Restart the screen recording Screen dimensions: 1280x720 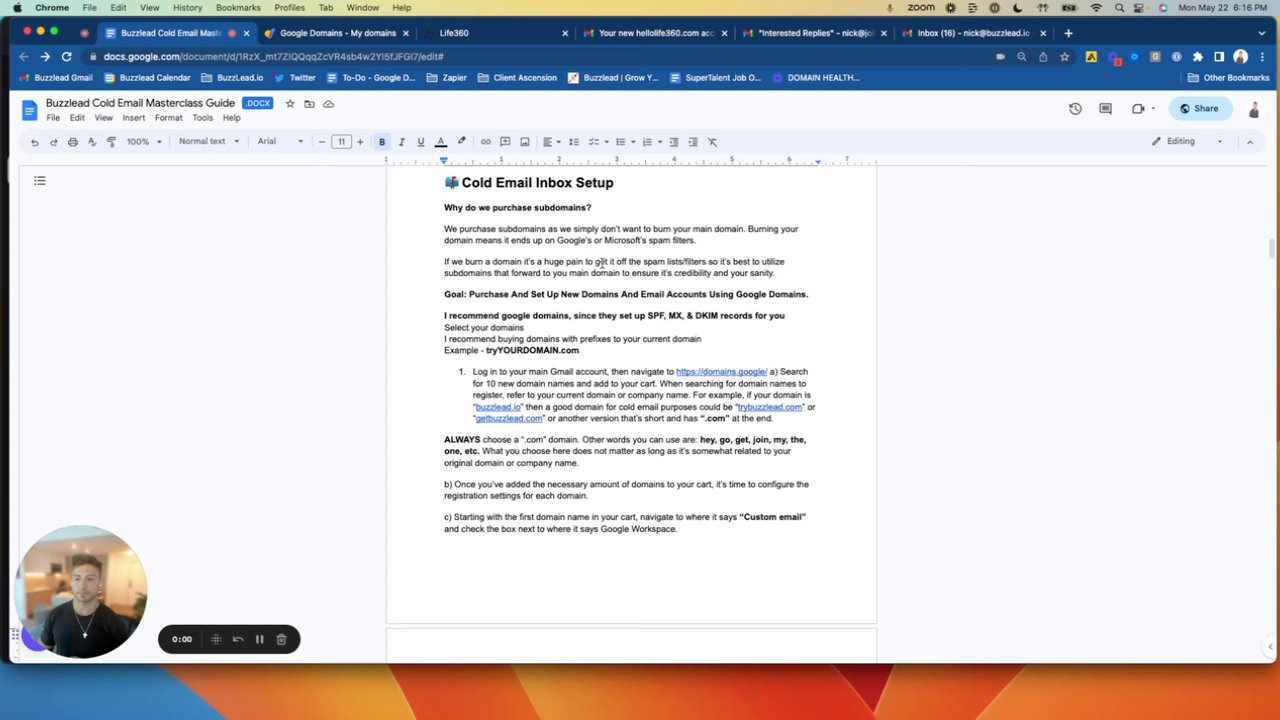tap(238, 640)
